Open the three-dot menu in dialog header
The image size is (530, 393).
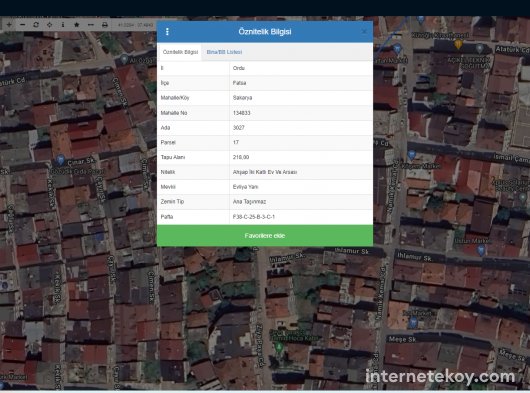(167, 31)
